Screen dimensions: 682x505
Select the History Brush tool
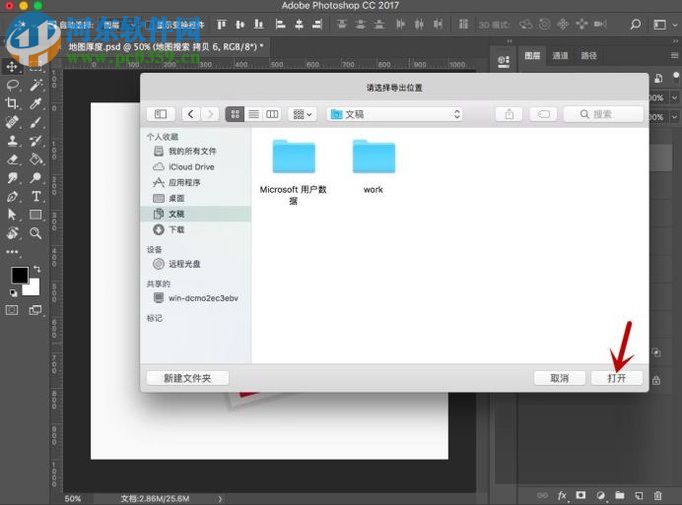click(36, 140)
